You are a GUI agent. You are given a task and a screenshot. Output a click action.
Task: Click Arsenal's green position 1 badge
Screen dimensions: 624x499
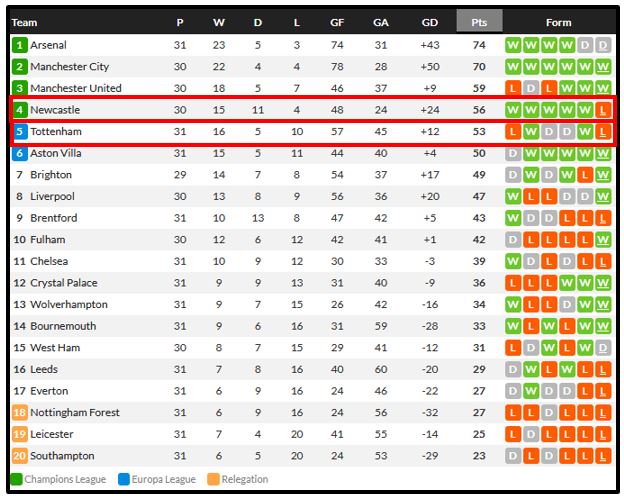point(19,45)
